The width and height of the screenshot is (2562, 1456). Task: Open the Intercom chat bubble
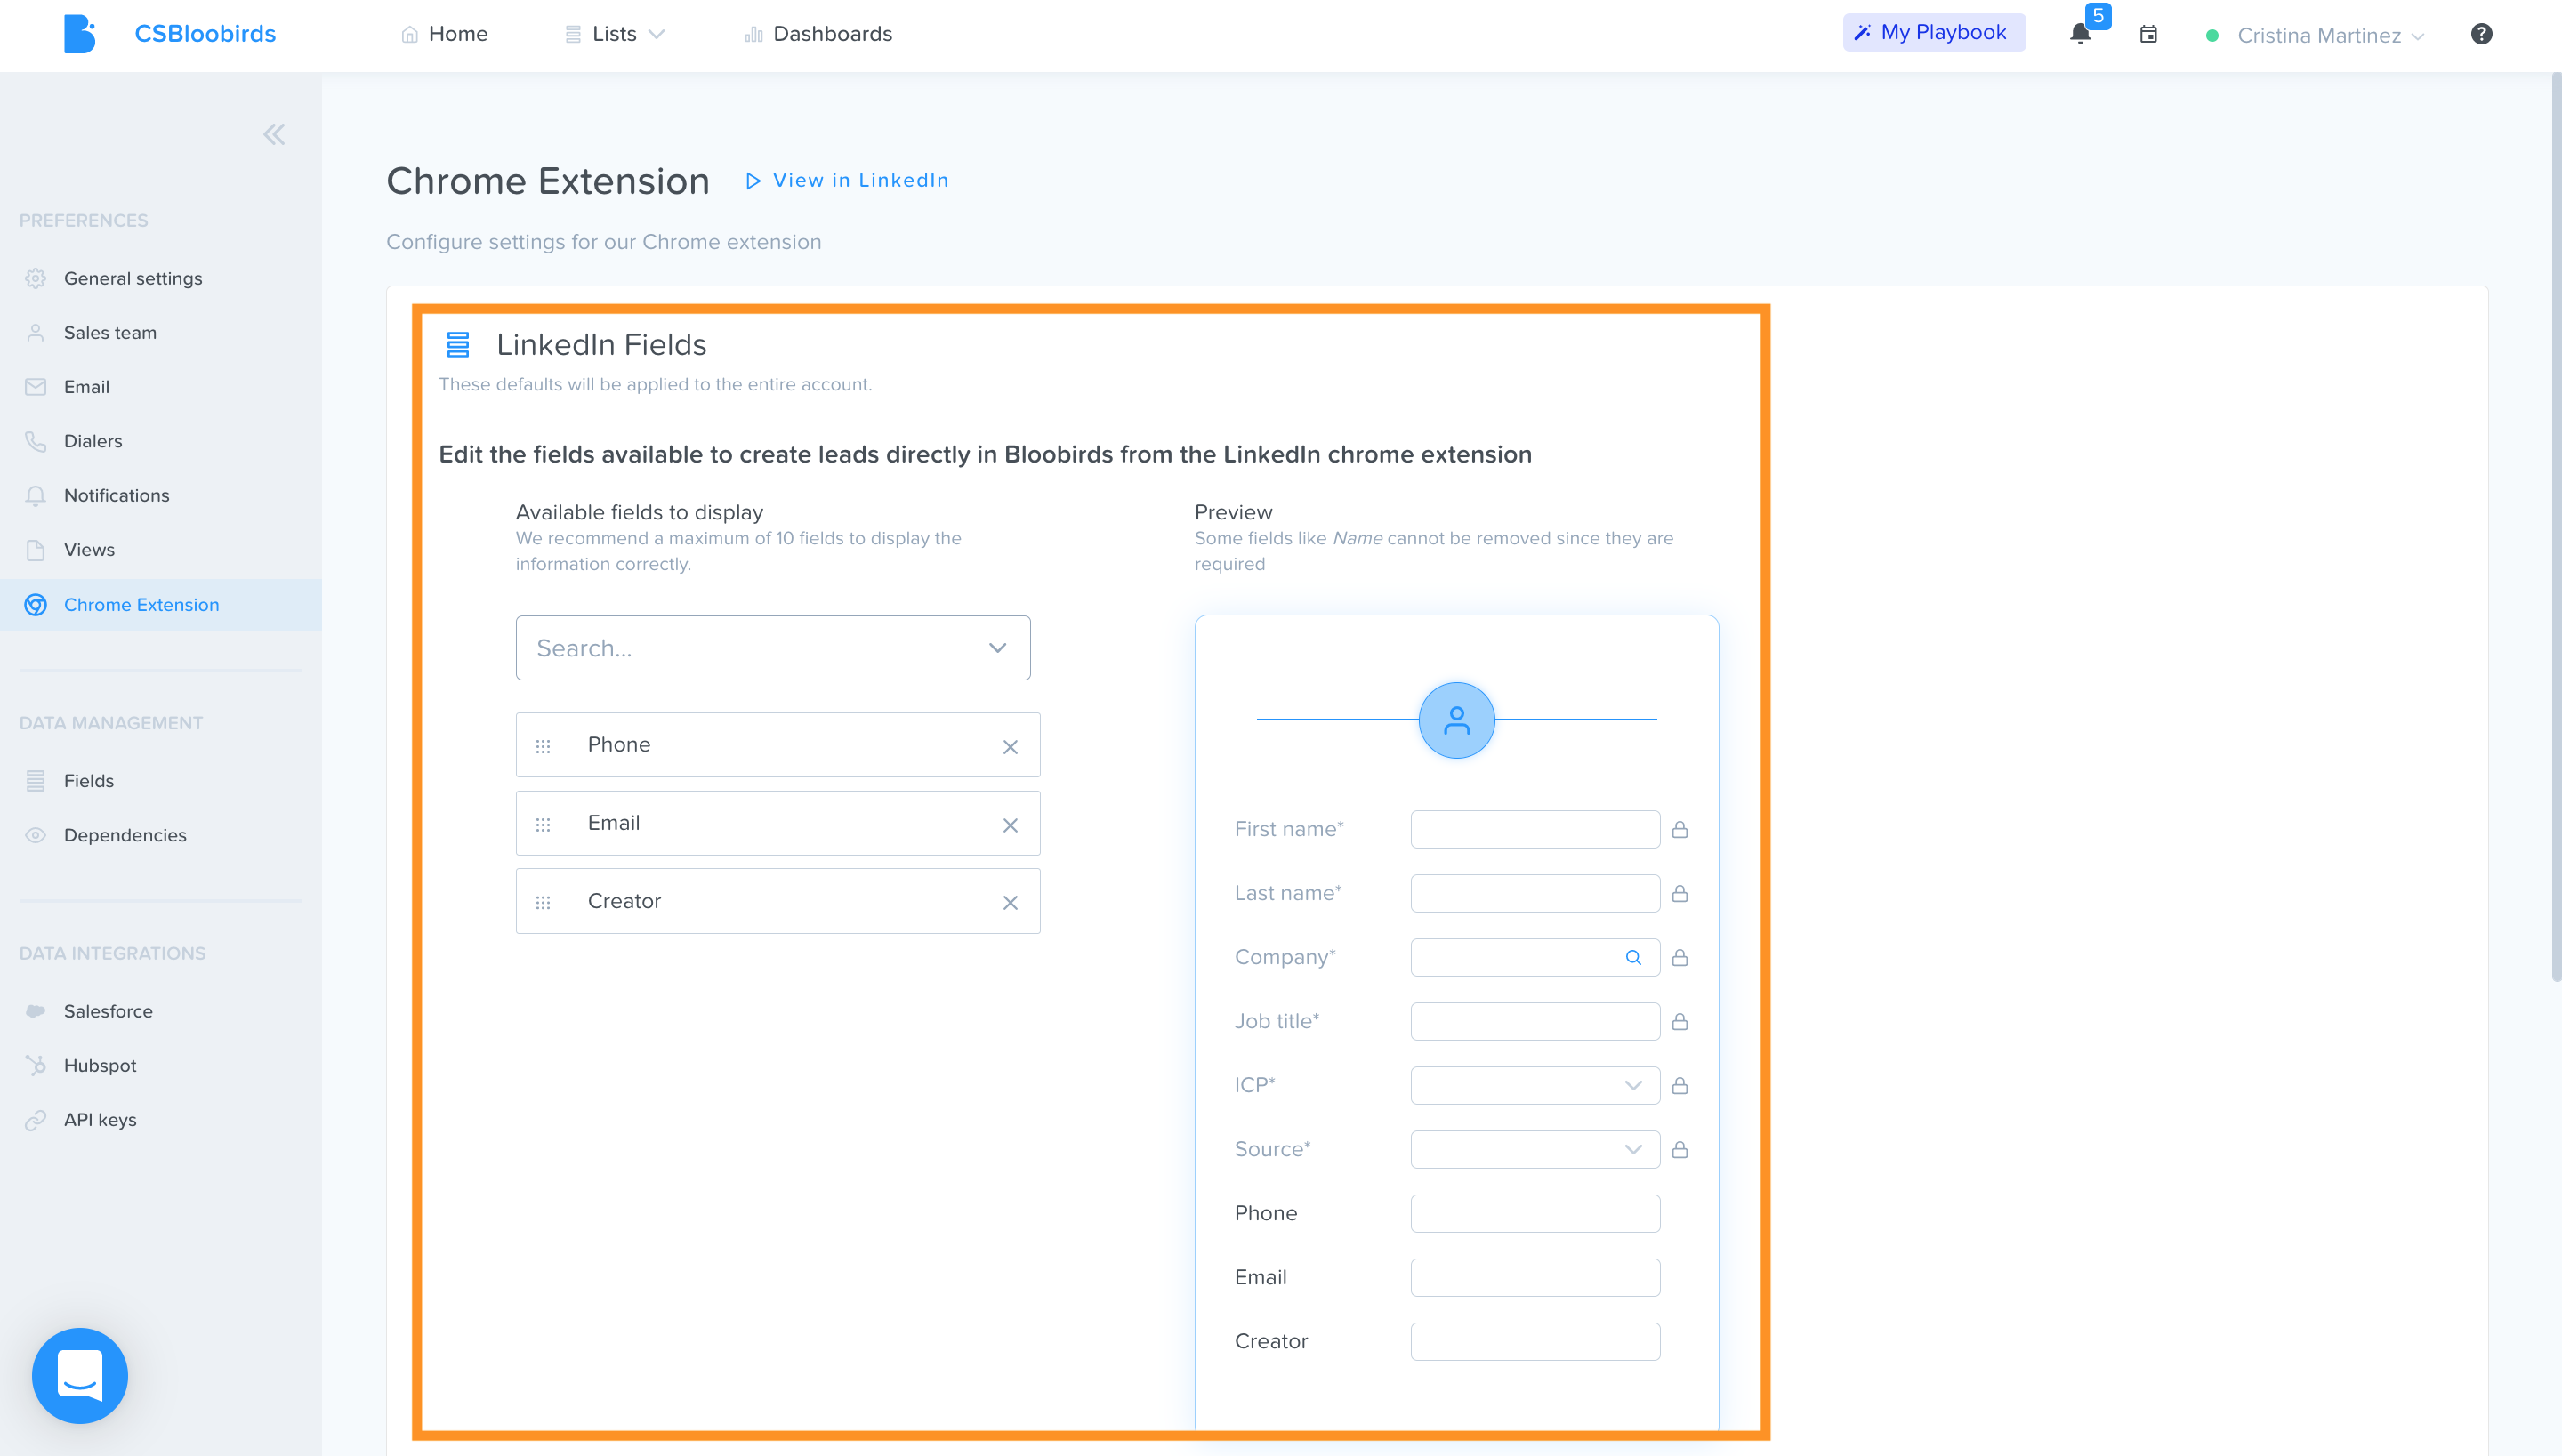click(80, 1375)
